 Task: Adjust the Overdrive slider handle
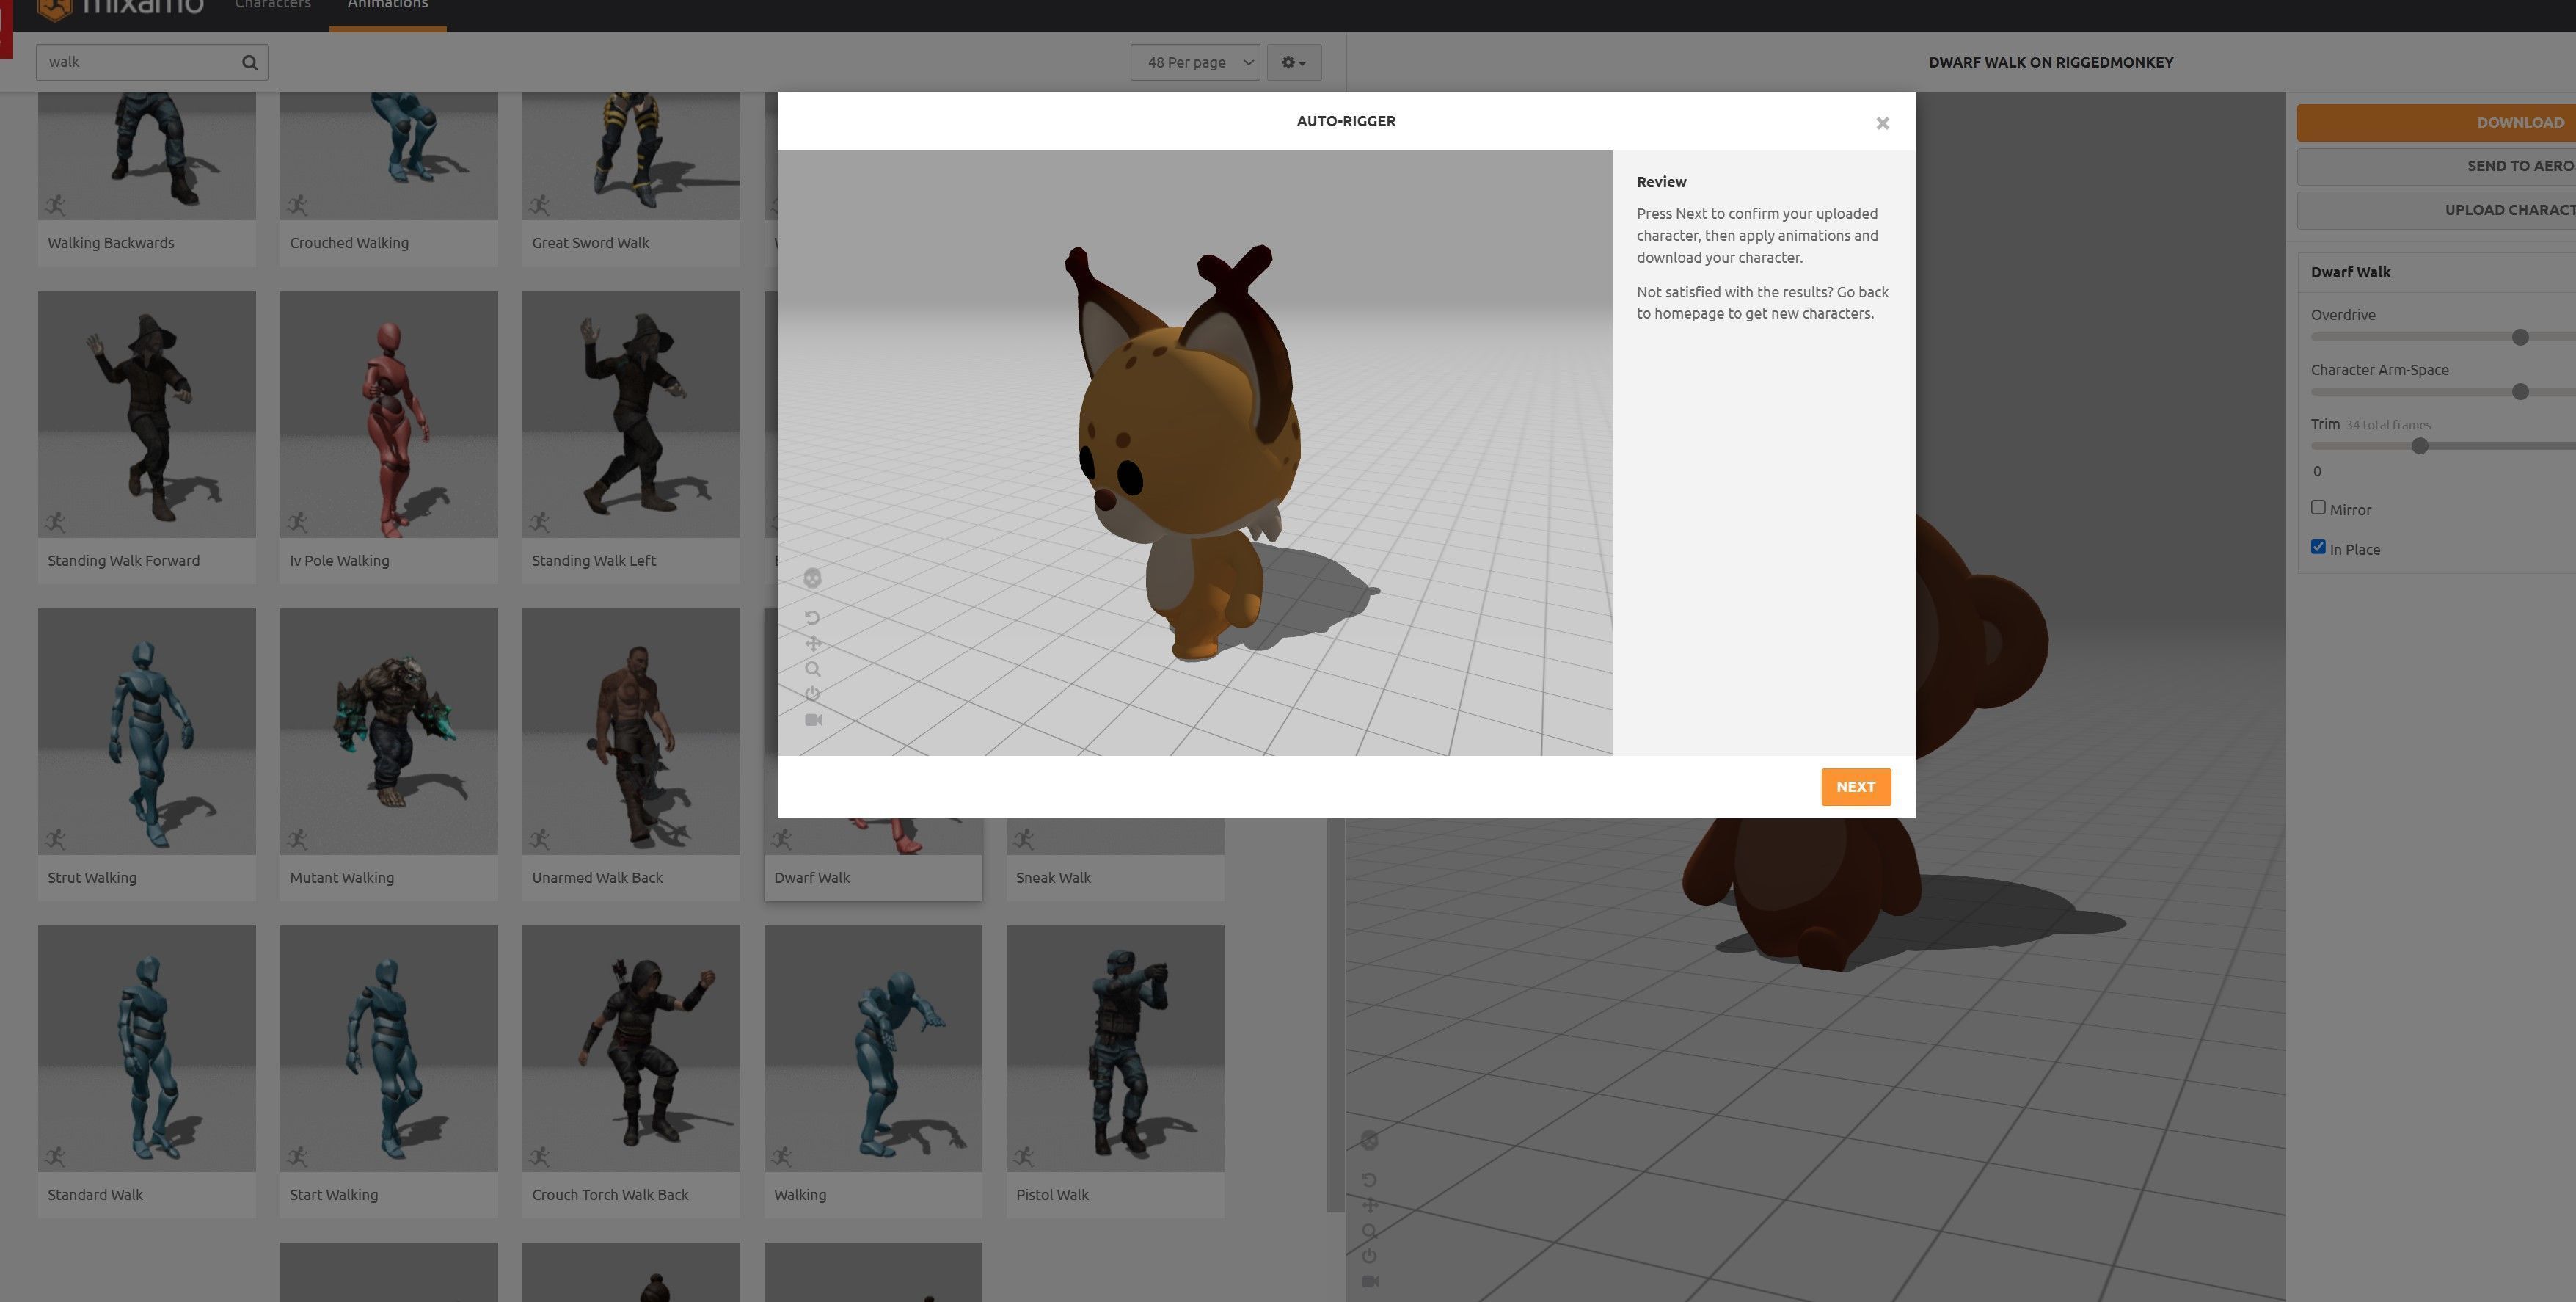click(2520, 337)
